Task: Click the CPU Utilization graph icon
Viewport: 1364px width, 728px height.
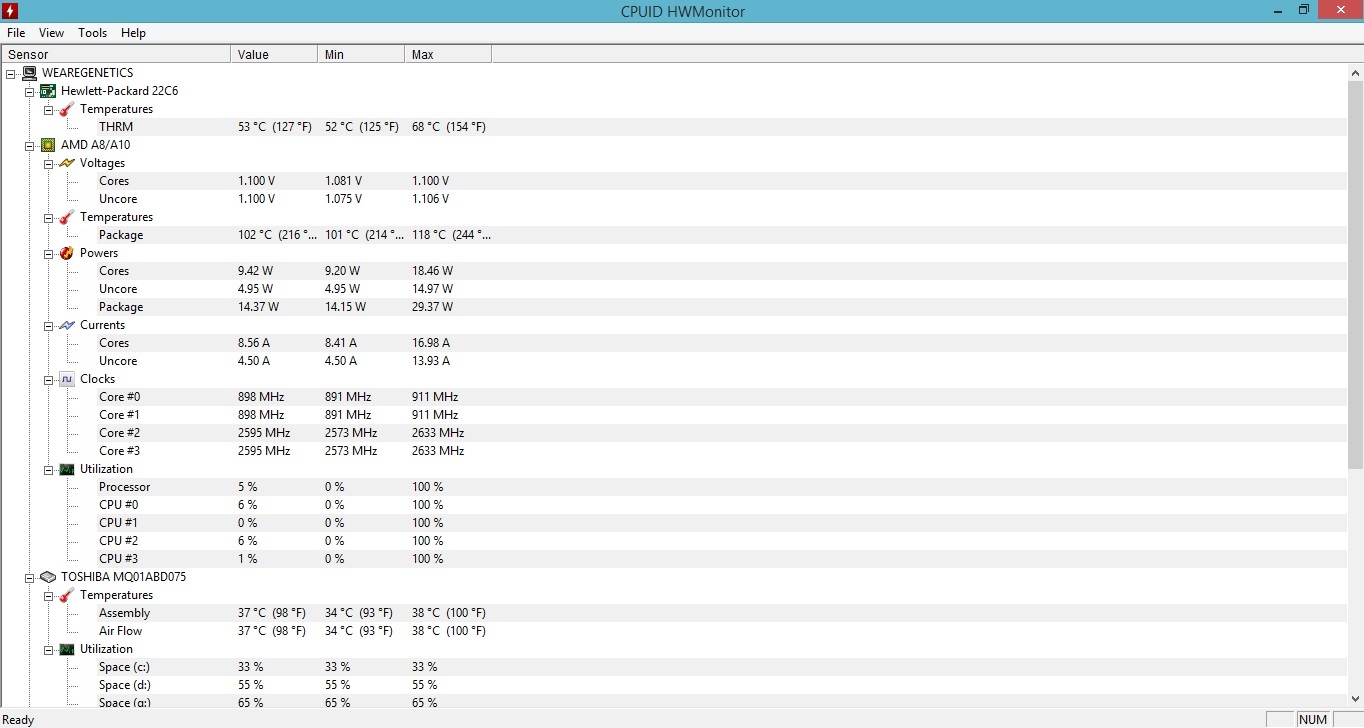Action: click(67, 469)
